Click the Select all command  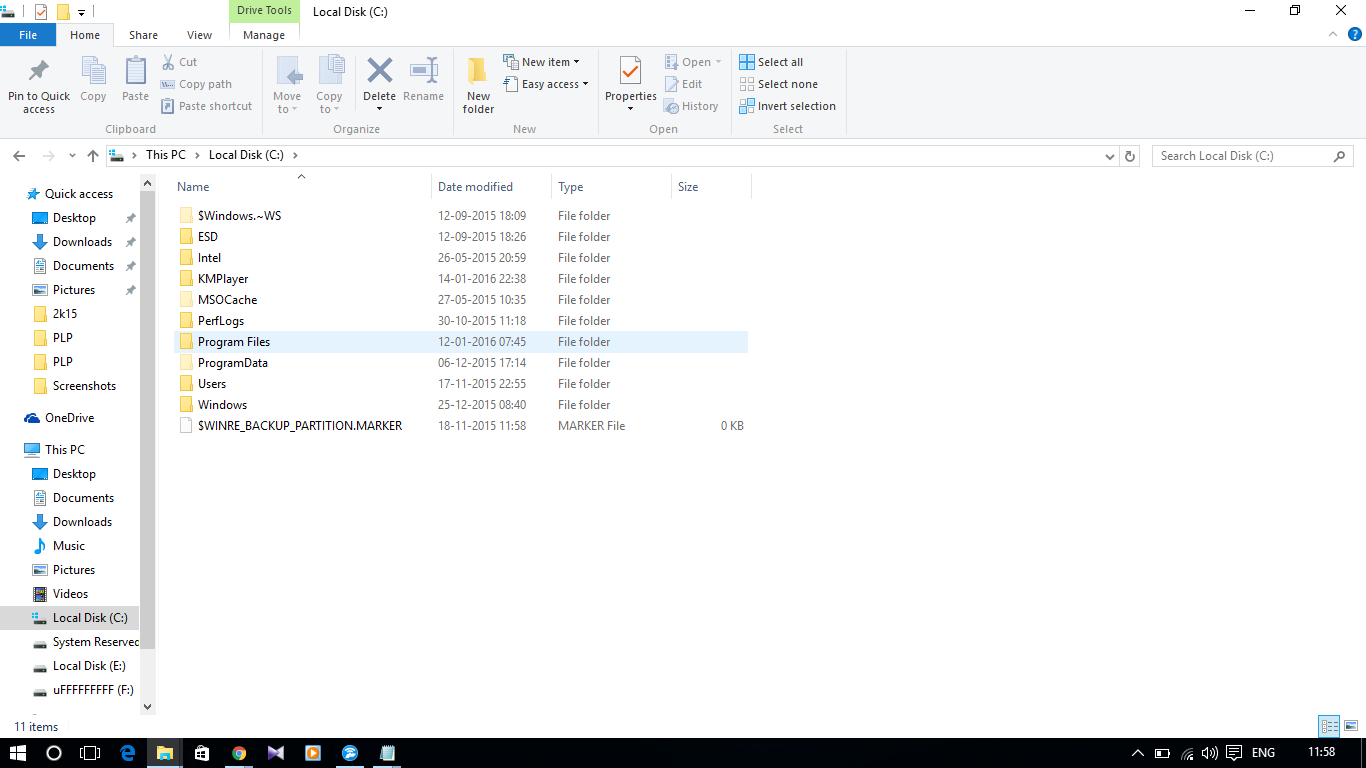771,62
